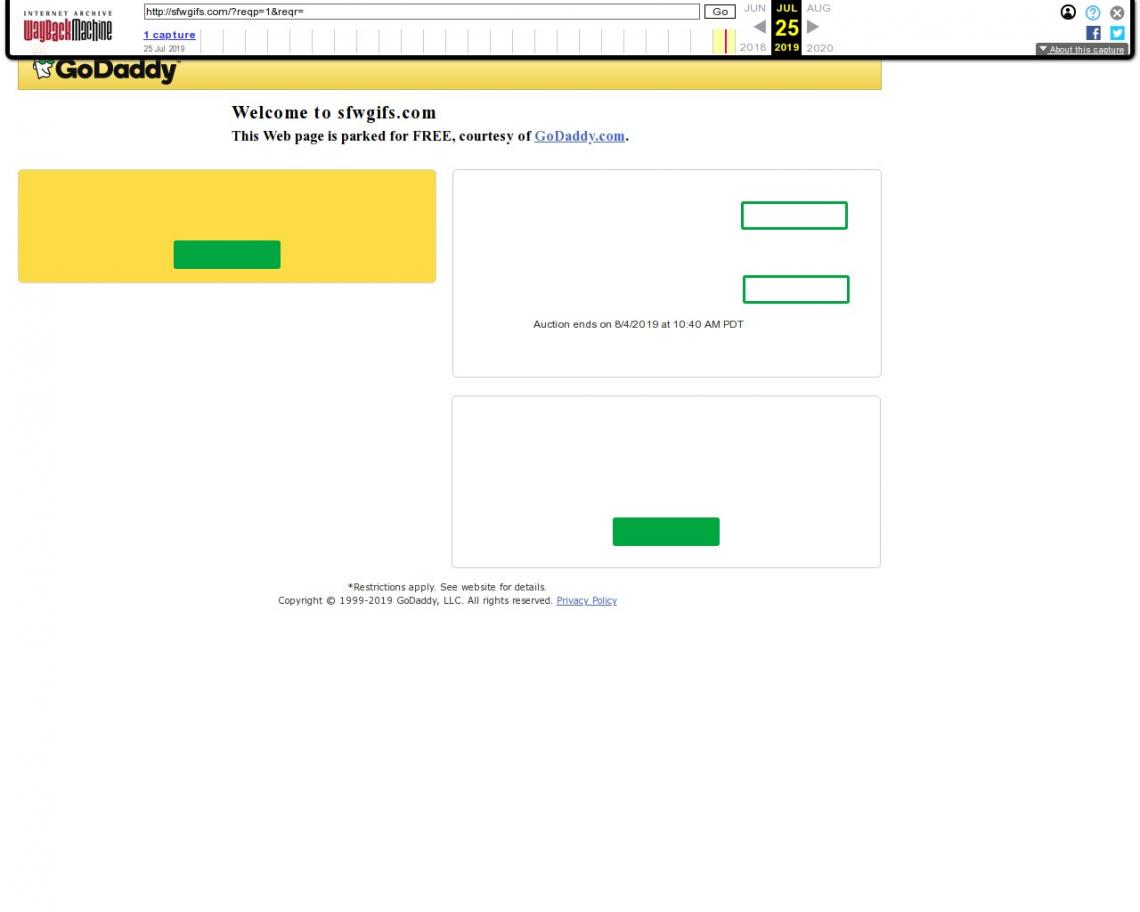Open the 1 capture link
This screenshot has width=1140, height=912.
pos(169,35)
